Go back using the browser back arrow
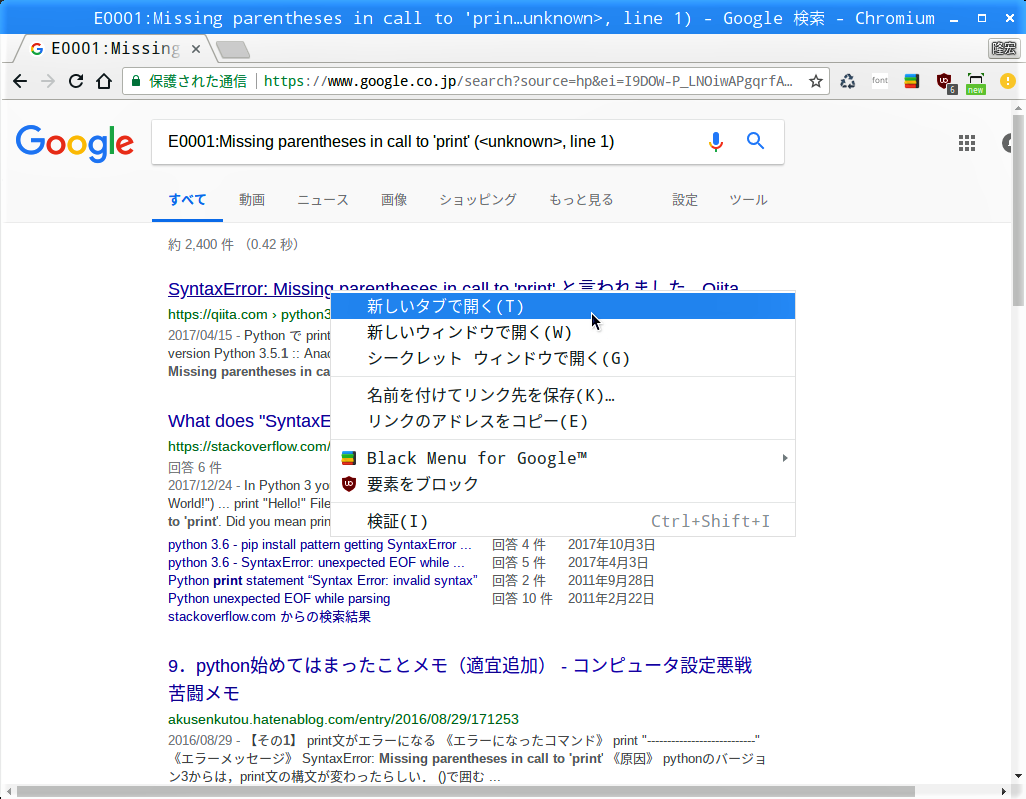 (x=20, y=81)
